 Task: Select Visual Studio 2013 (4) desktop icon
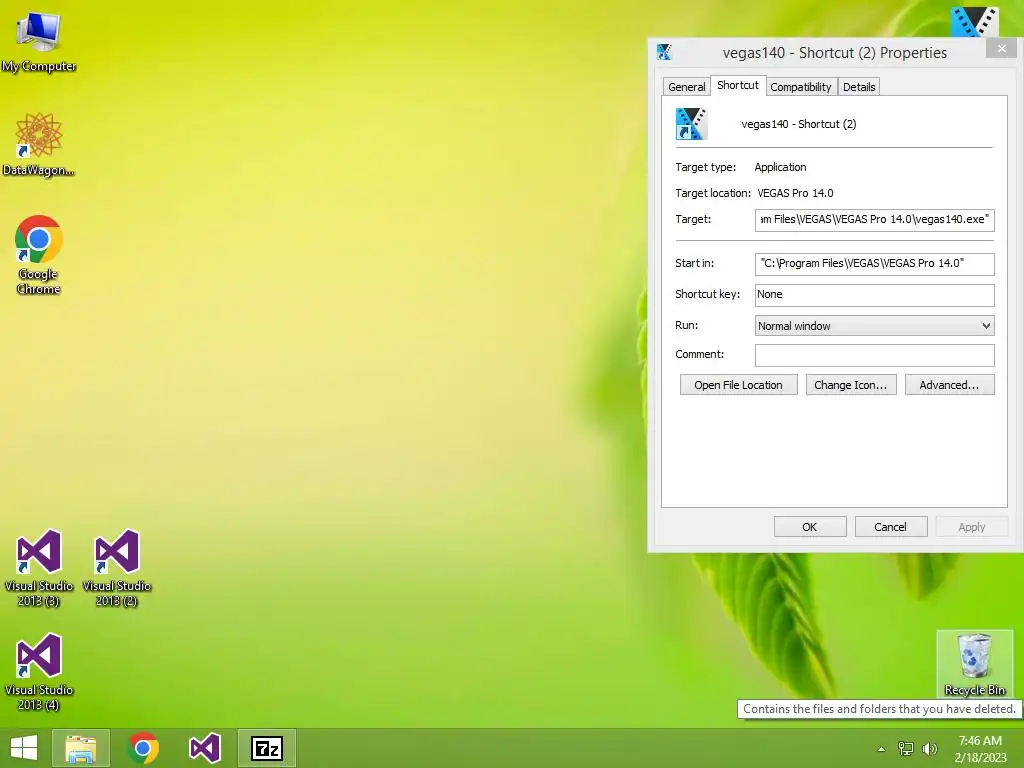point(39,672)
